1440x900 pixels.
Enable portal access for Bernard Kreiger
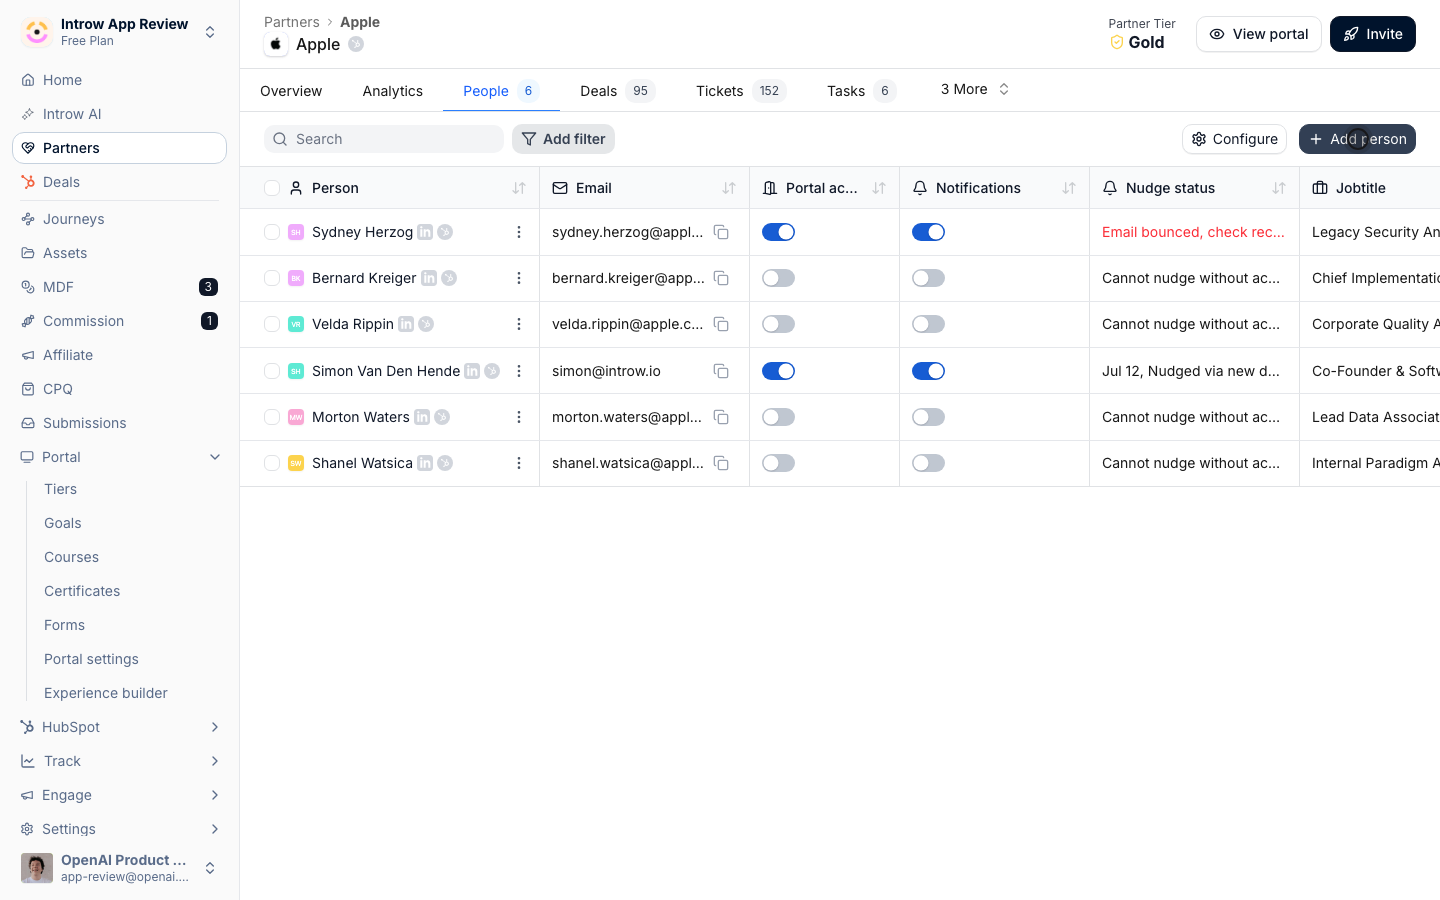[778, 278]
